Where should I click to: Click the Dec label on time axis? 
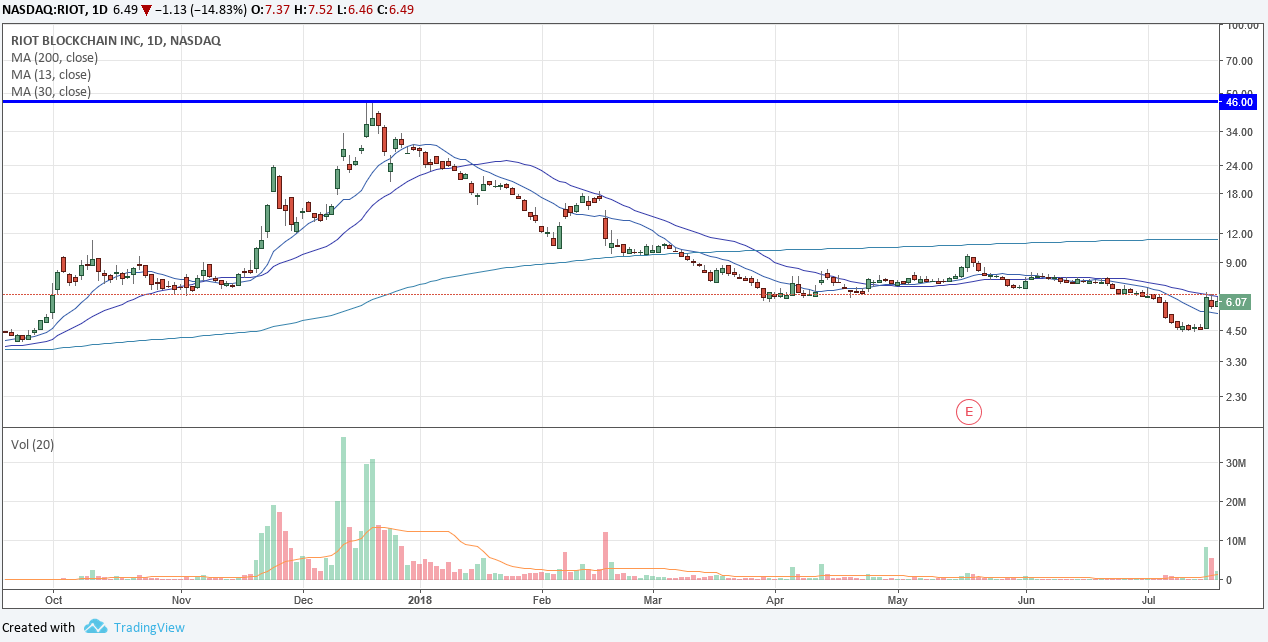pyautogui.click(x=304, y=601)
